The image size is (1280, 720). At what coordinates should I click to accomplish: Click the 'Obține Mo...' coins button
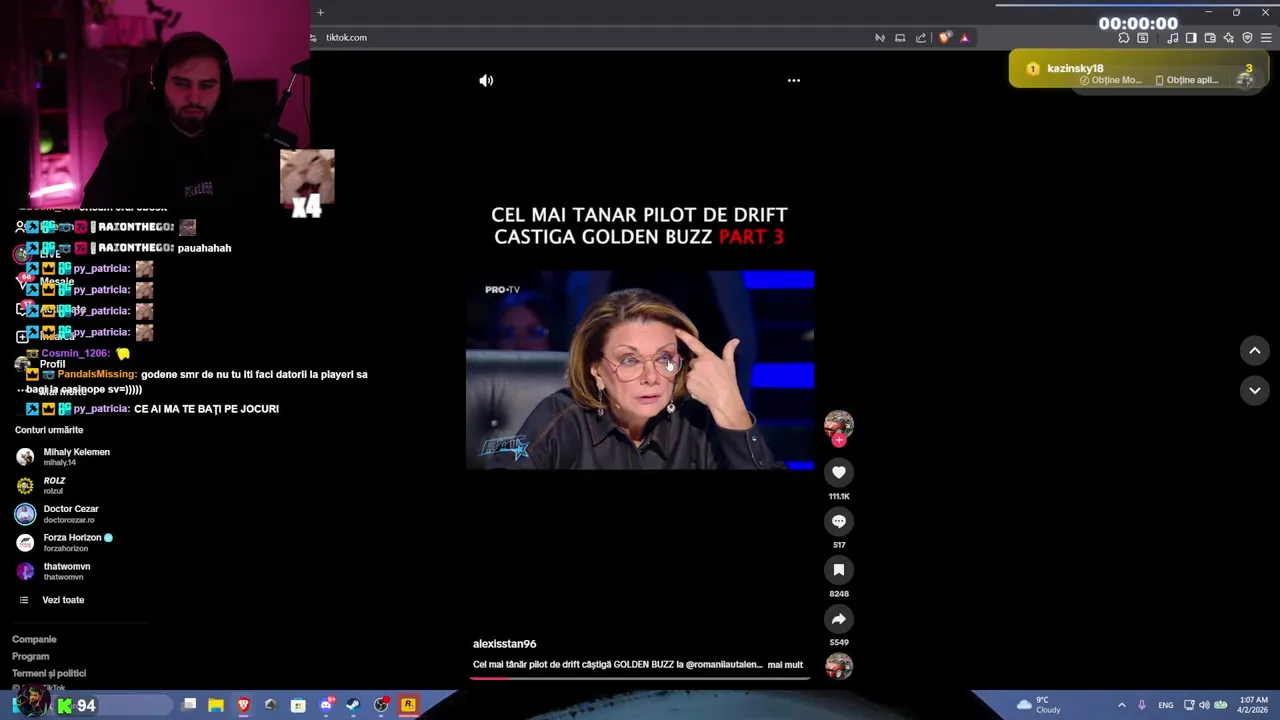click(1111, 80)
